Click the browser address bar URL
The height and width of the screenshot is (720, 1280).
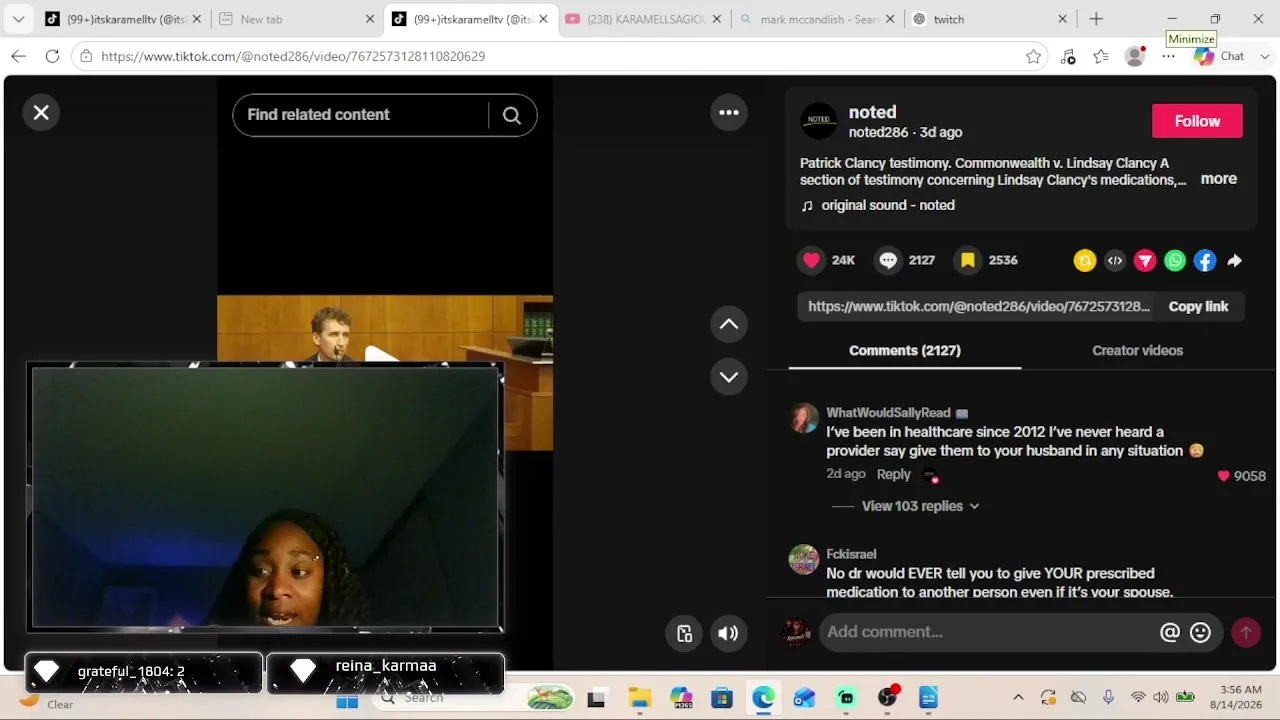pos(293,57)
